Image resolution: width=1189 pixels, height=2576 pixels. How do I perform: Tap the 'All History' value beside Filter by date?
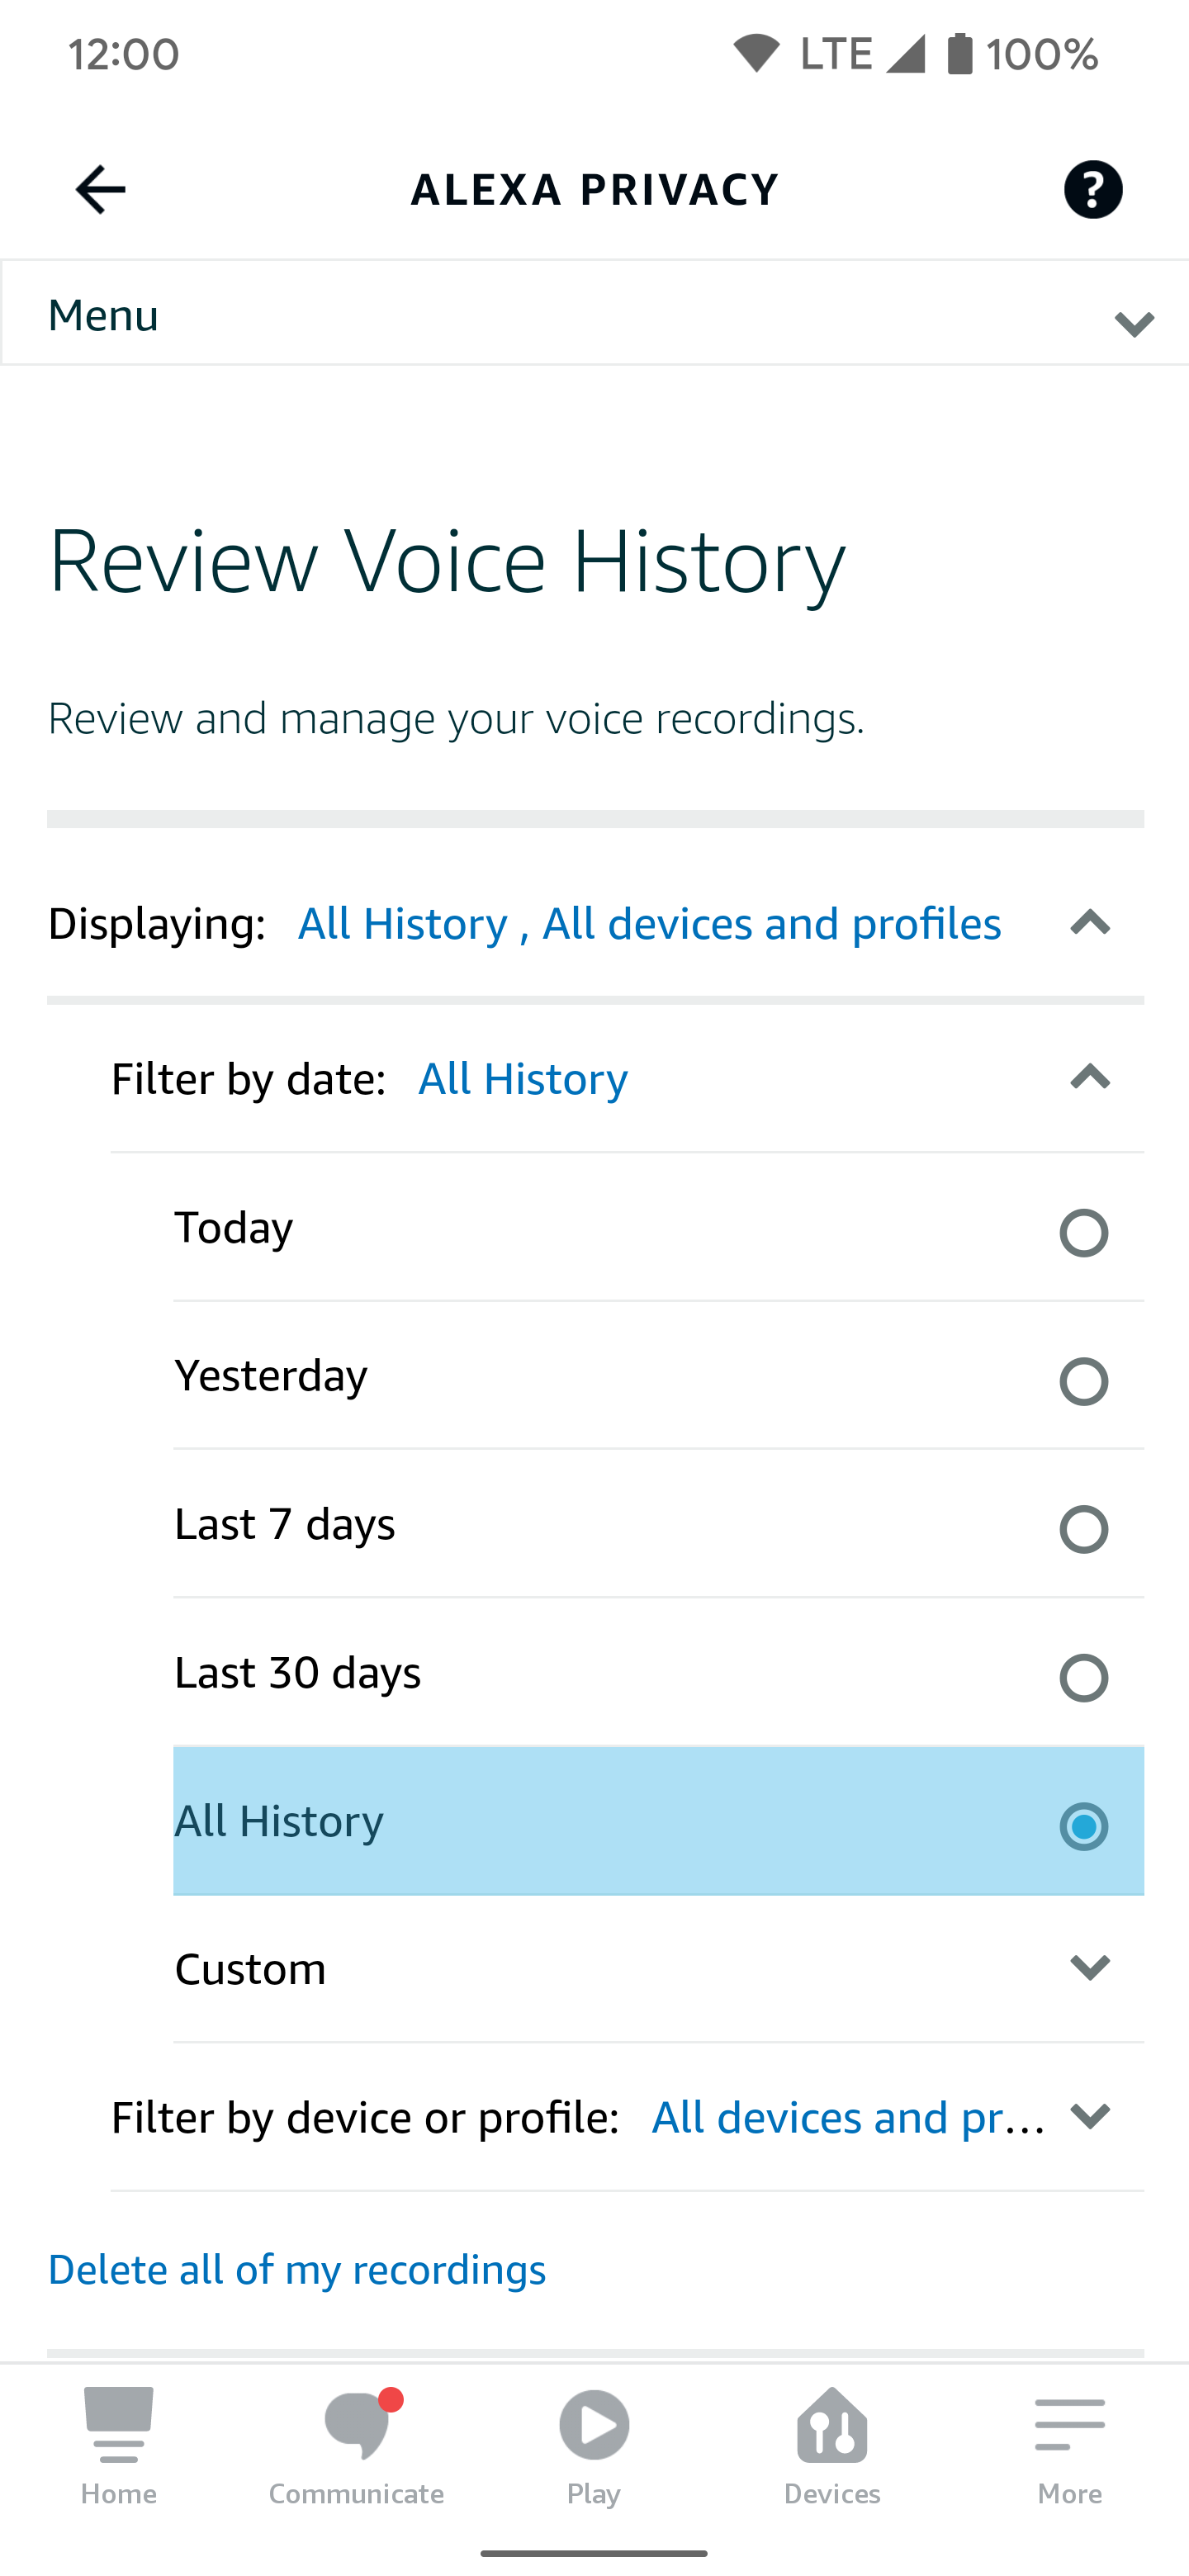(523, 1079)
